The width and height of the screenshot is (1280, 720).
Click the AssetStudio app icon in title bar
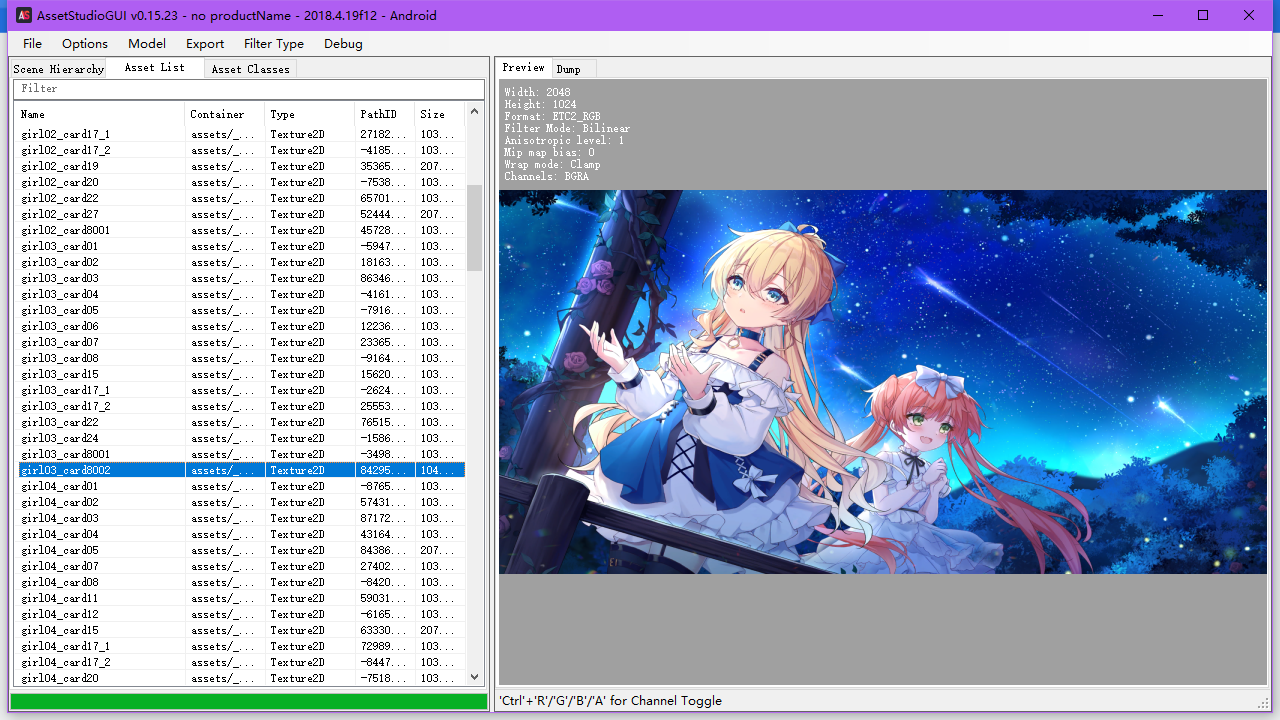(23, 15)
